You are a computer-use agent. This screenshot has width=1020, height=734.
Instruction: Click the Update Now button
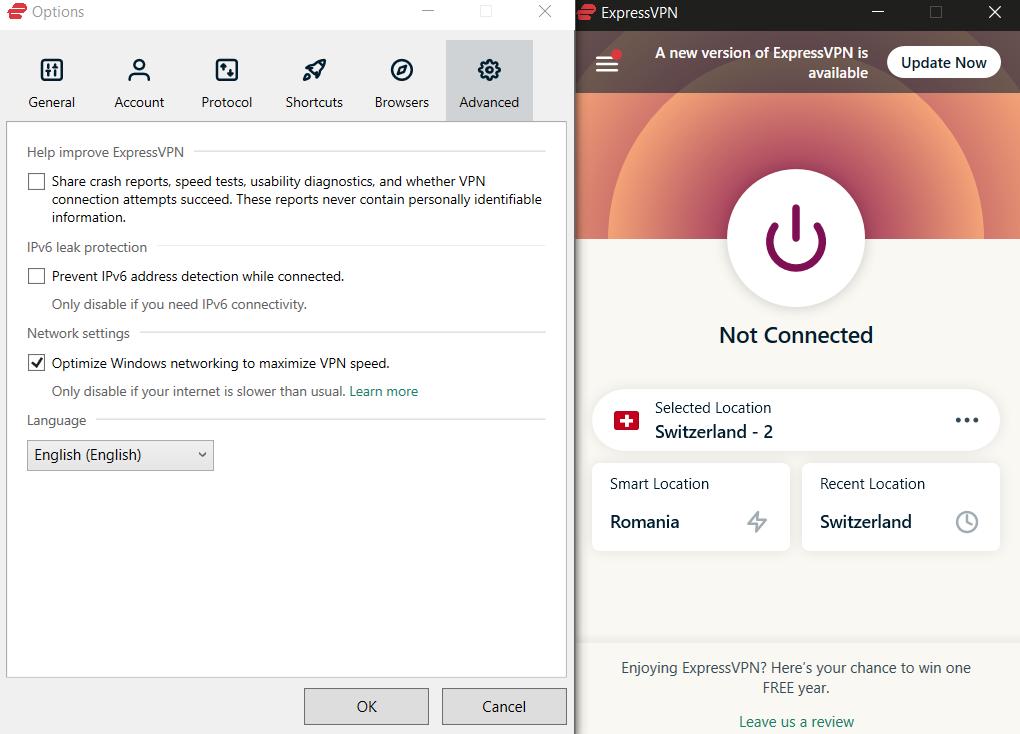(943, 62)
